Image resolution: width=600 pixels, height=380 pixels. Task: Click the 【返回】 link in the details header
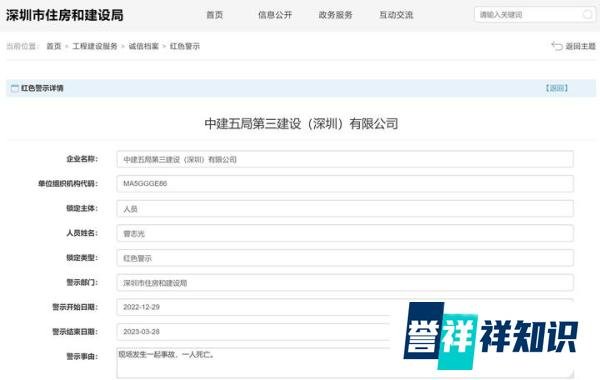coord(557,88)
